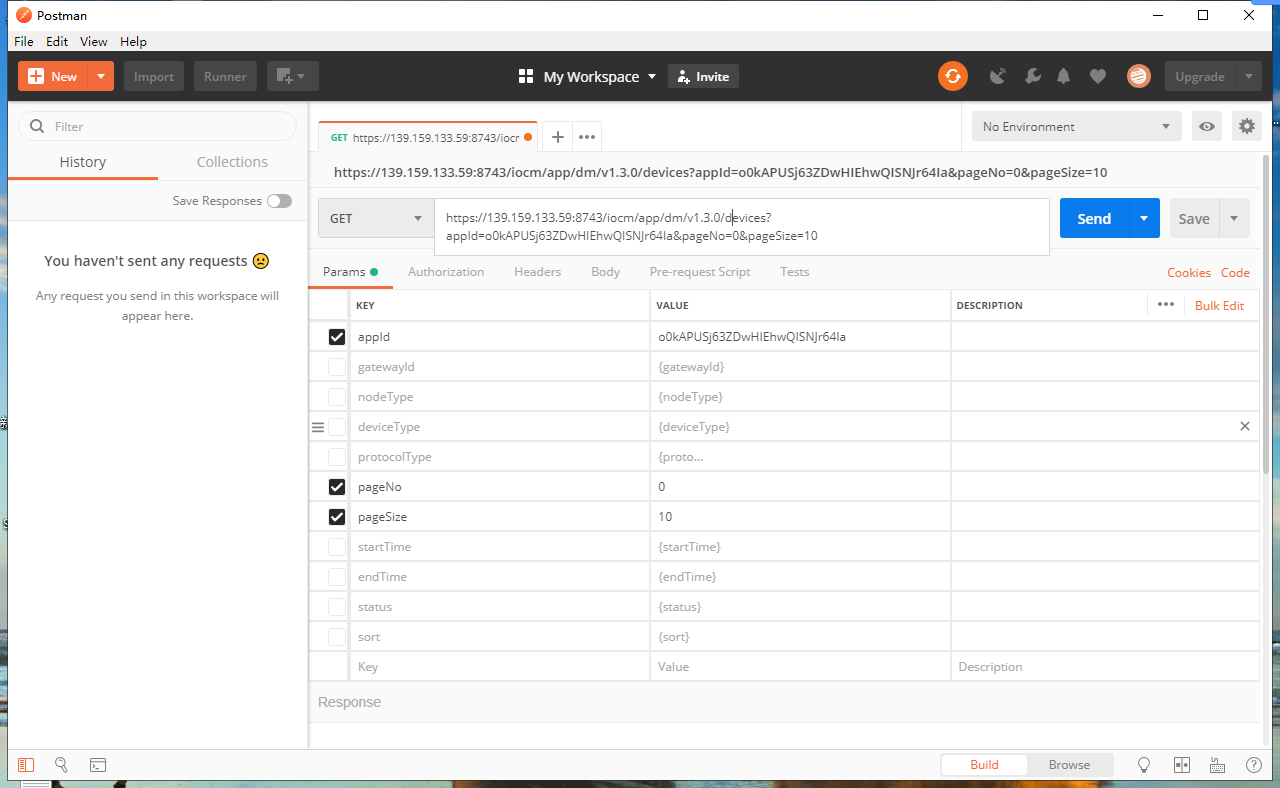The width and height of the screenshot is (1280, 788).
Task: Open settings via the wrench icon
Action: pyautogui.click(x=1033, y=76)
